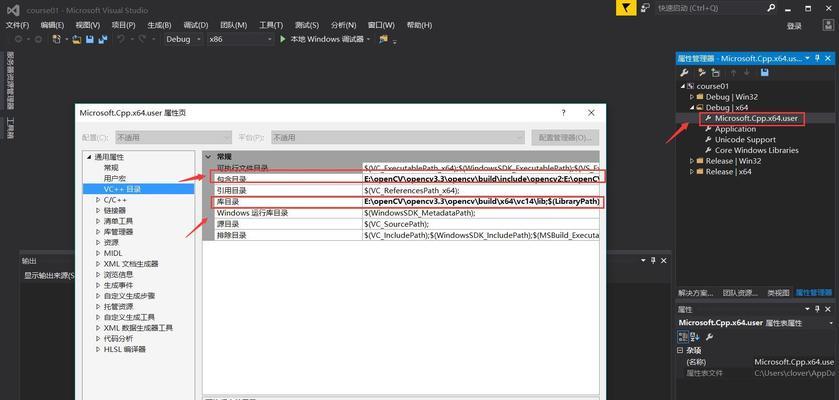Click the yellow notifications flag icon
This screenshot has height=400, width=839.
coord(626,8)
